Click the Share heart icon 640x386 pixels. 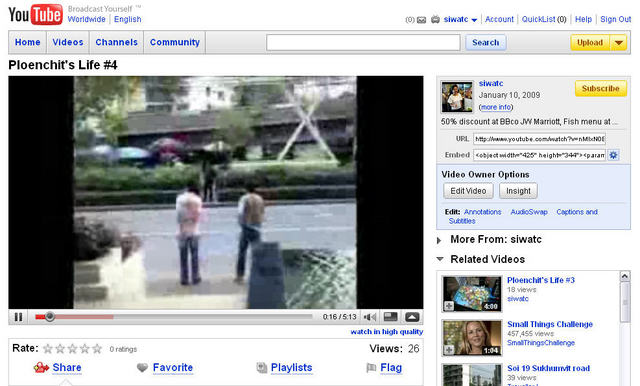click(x=41, y=368)
